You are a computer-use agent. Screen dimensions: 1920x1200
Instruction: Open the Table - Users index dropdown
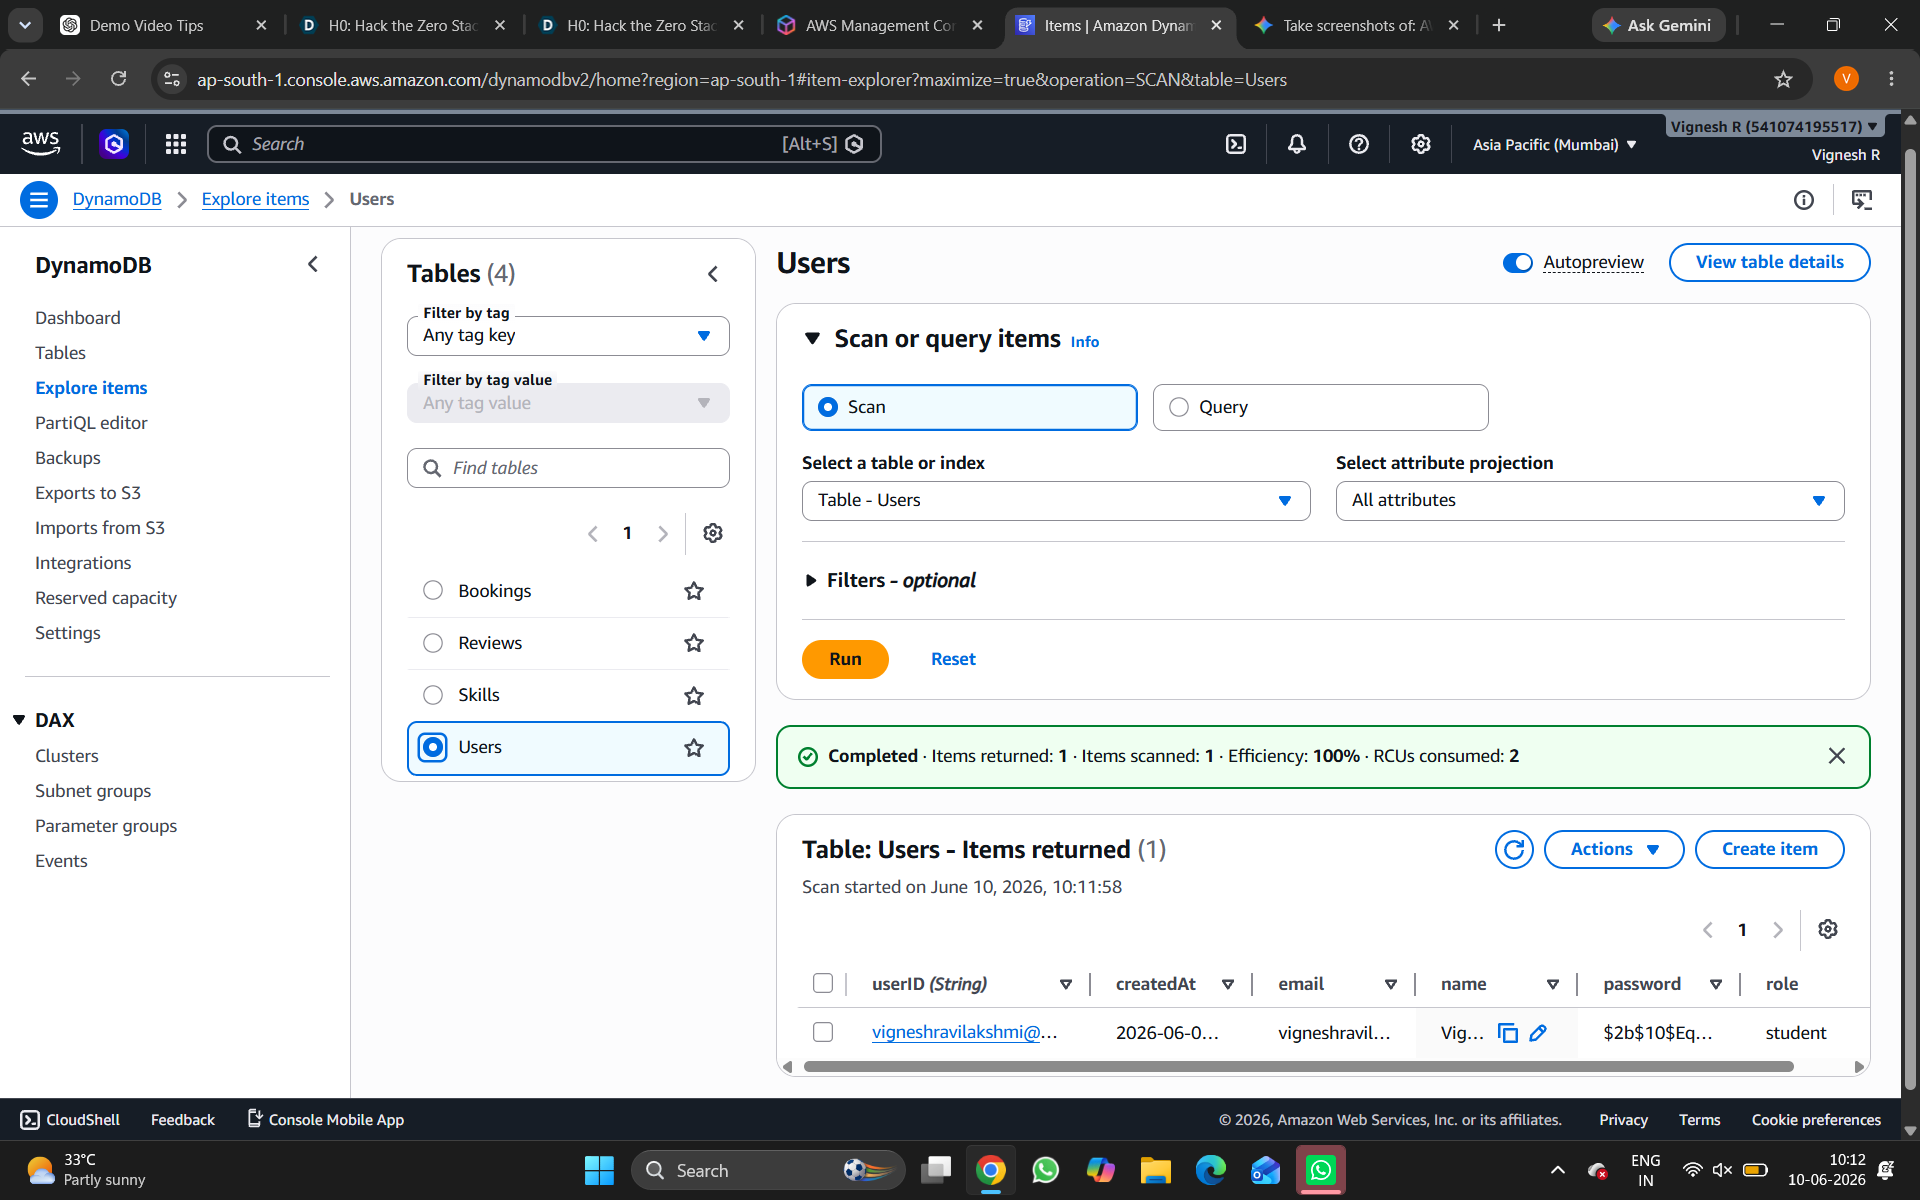point(1056,501)
